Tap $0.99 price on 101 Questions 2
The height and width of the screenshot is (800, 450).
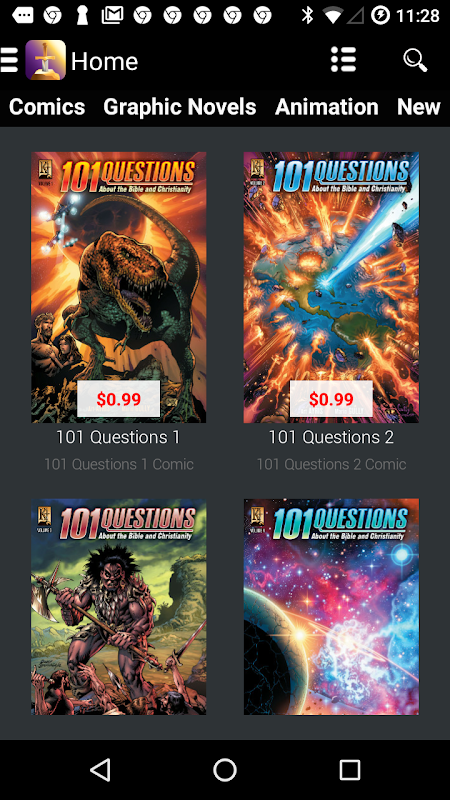tap(331, 398)
